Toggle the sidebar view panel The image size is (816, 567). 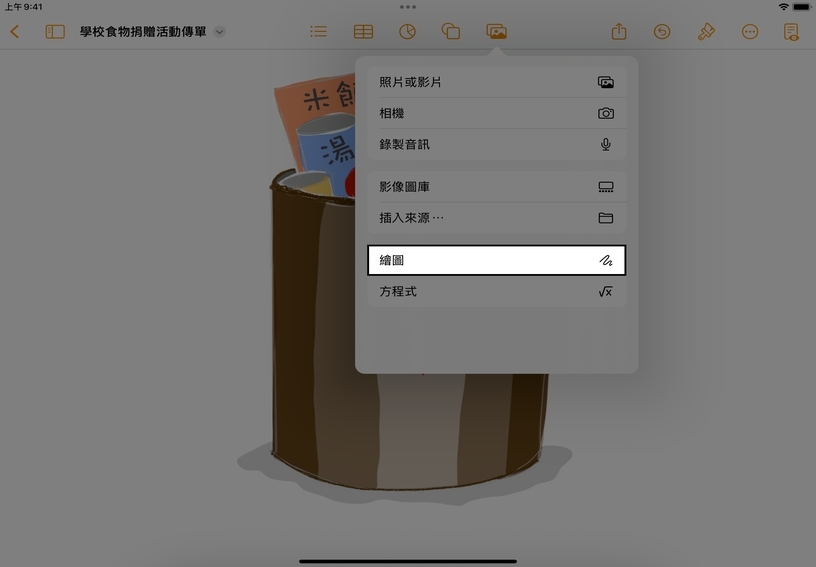pyautogui.click(x=55, y=32)
